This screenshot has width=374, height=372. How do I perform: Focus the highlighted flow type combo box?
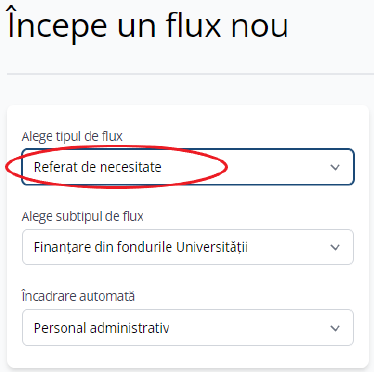(x=188, y=167)
